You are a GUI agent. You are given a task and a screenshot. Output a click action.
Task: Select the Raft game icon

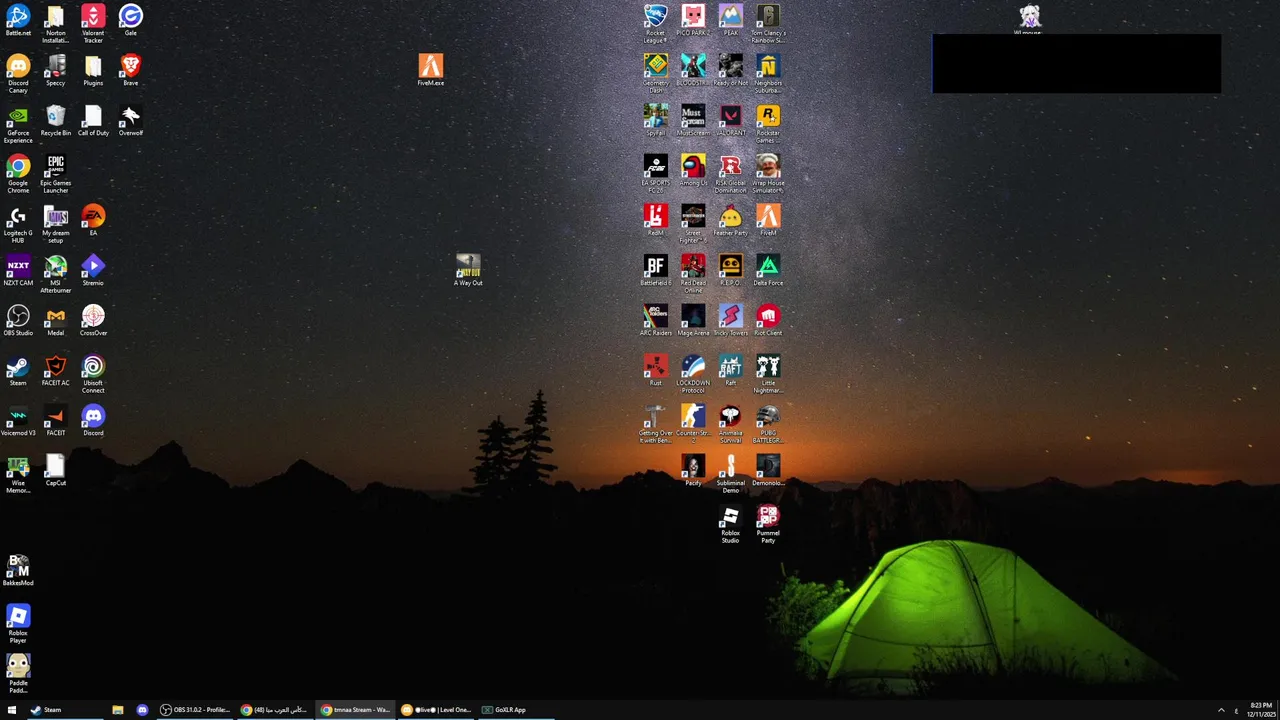coord(730,370)
